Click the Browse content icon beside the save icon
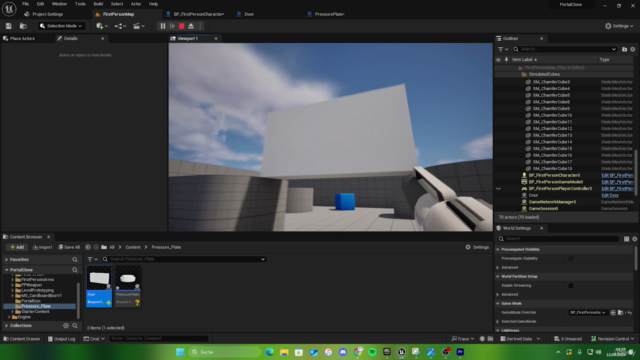The image size is (640, 360). coord(23,26)
